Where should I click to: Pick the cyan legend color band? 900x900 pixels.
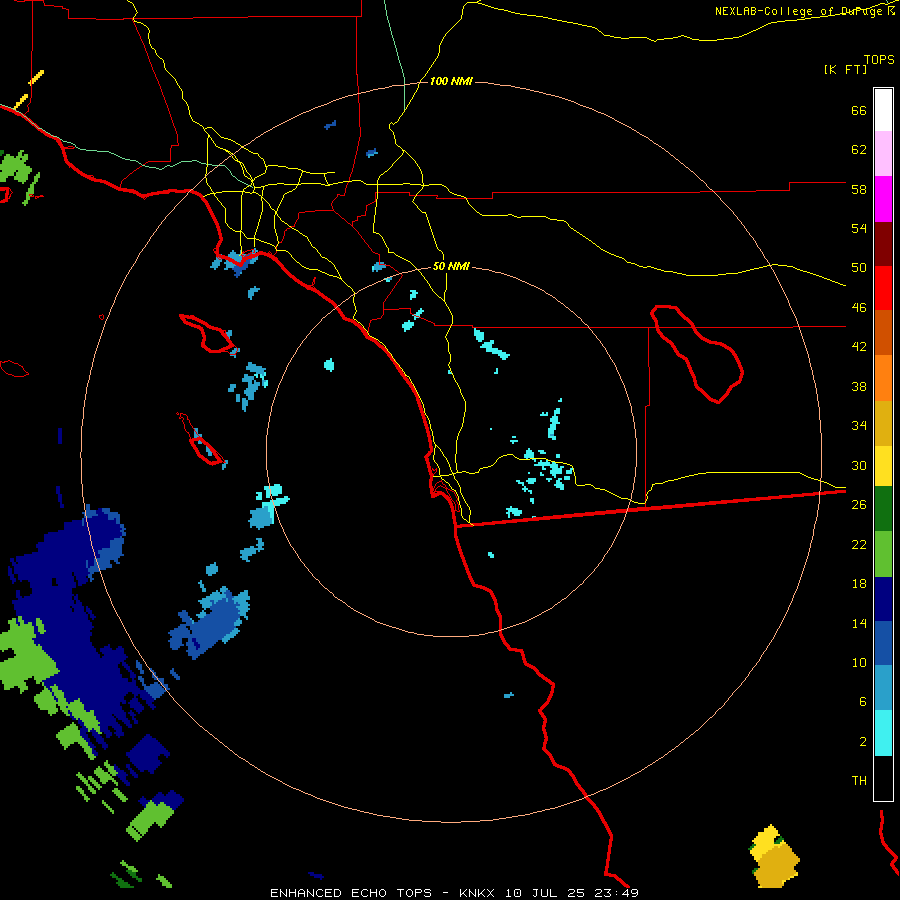pyautogui.click(x=883, y=733)
